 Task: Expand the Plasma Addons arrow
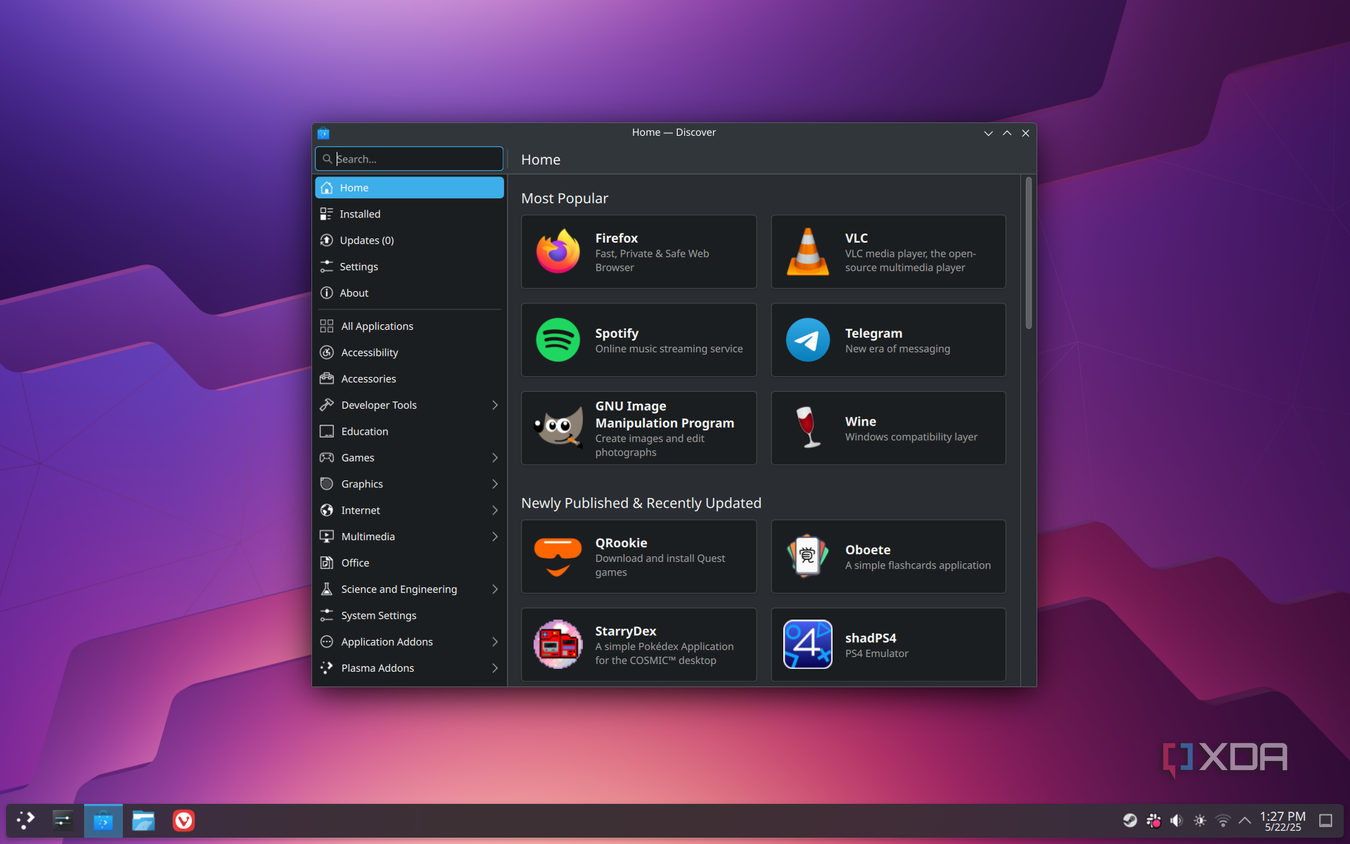pyautogui.click(x=495, y=668)
